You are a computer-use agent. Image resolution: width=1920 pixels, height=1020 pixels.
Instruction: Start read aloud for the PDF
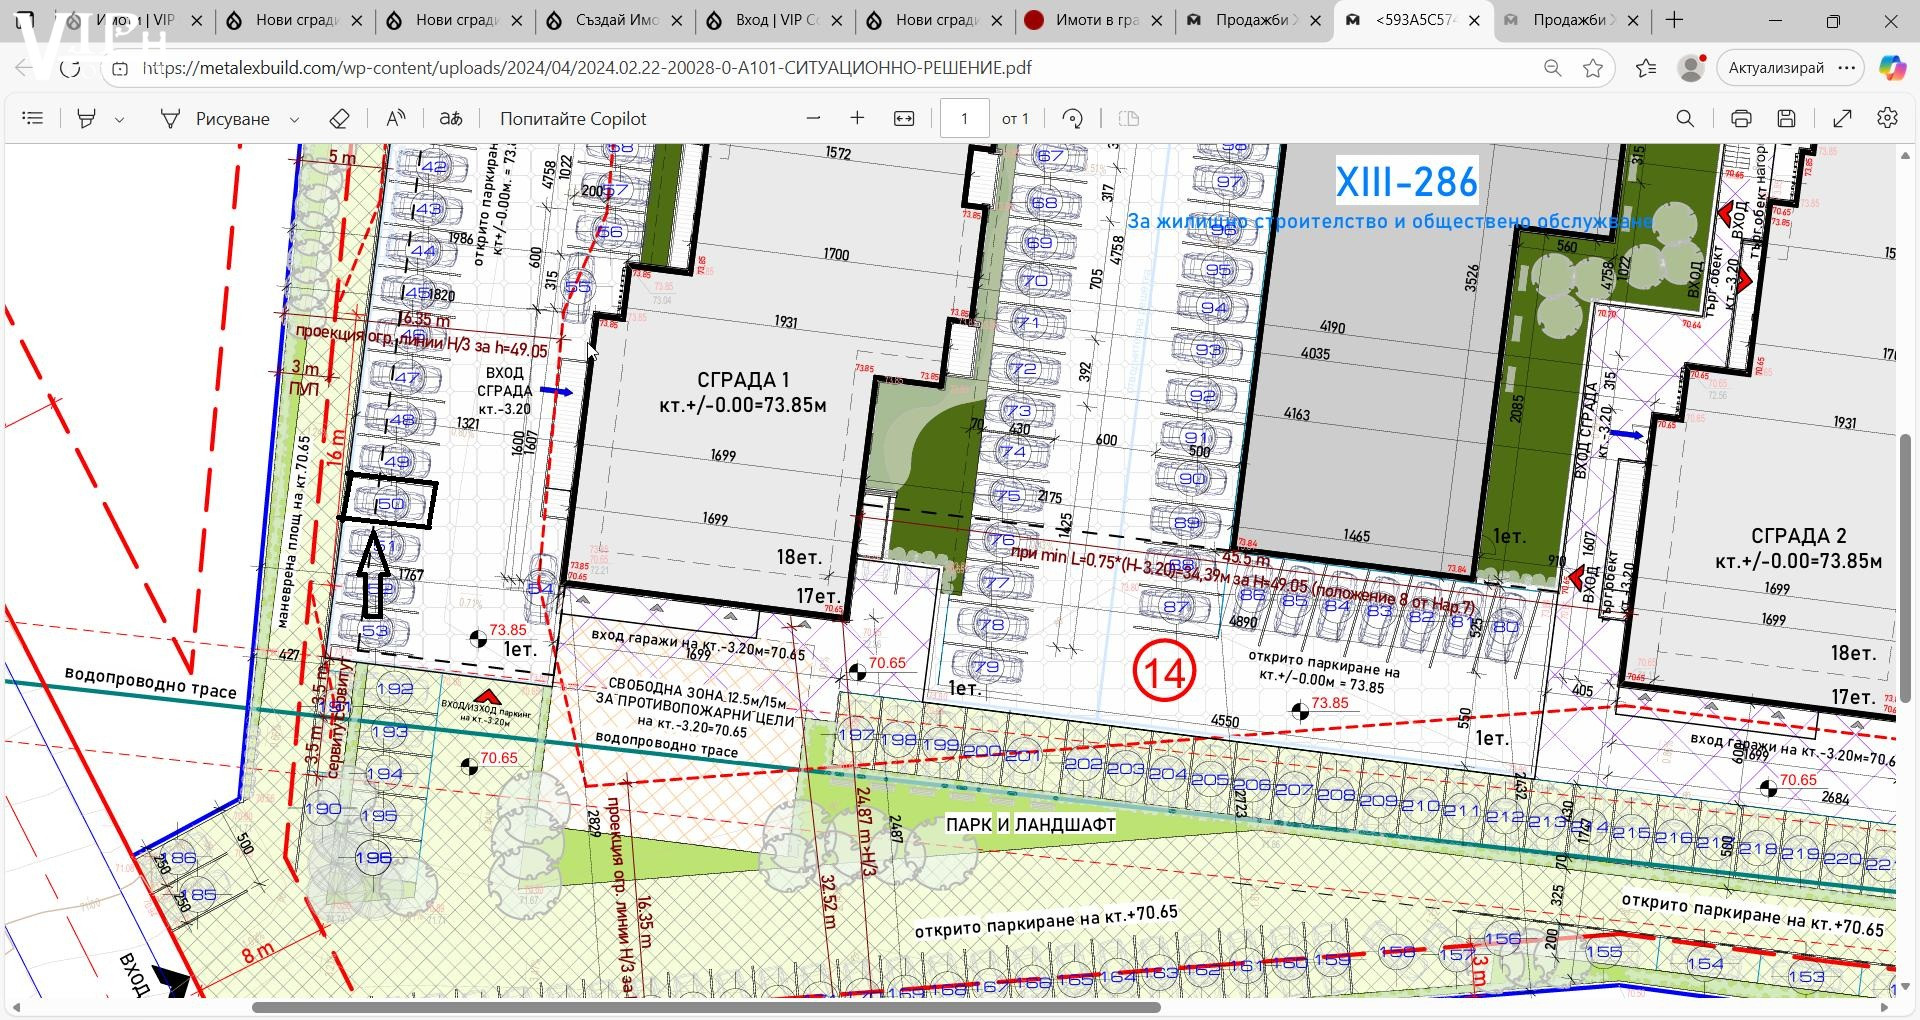point(396,119)
